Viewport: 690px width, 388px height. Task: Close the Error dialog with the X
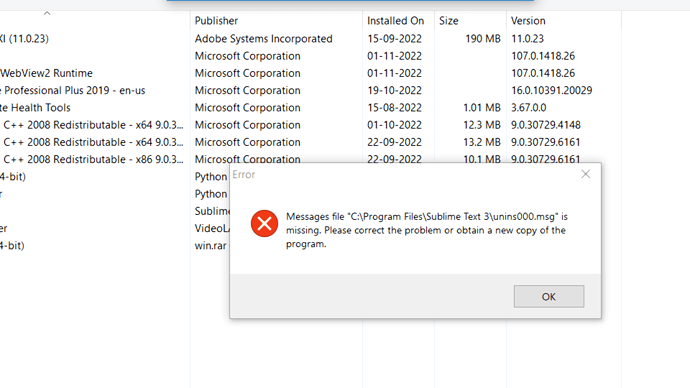(586, 174)
